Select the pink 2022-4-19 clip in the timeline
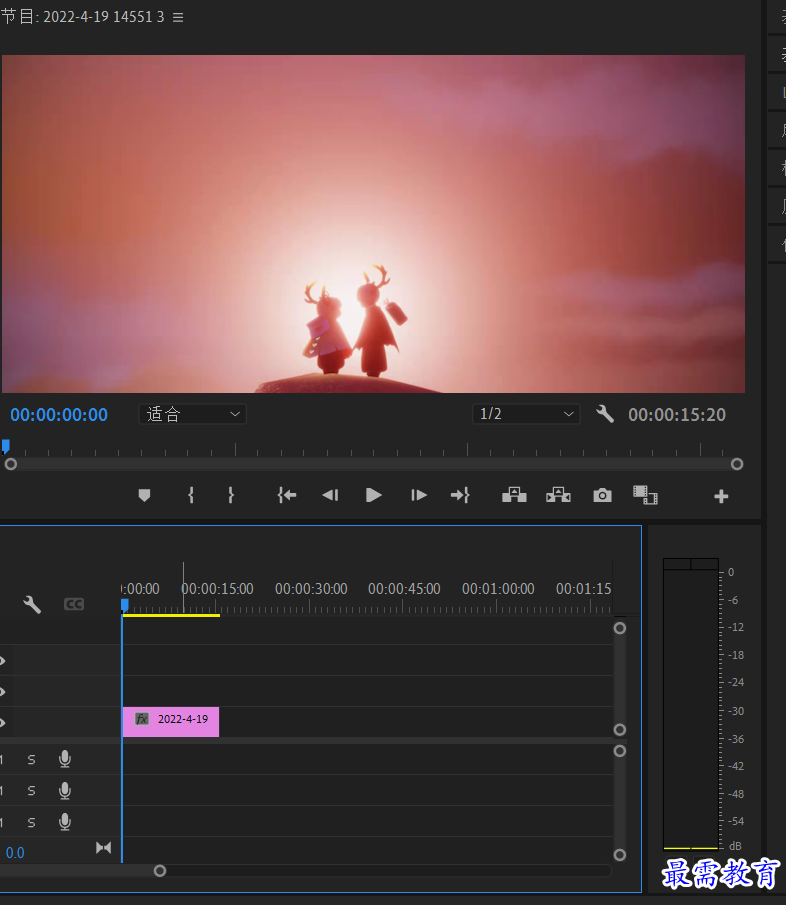The width and height of the screenshot is (786, 905). pos(171,721)
